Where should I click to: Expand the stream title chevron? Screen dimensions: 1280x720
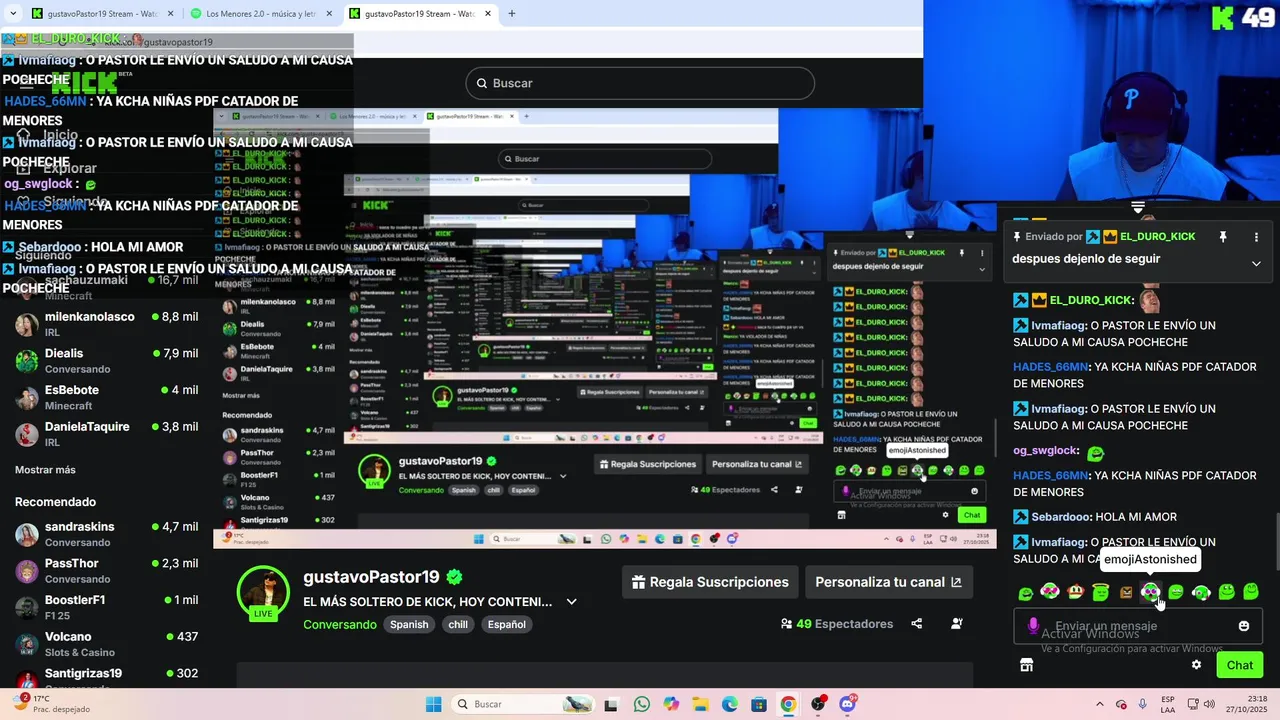coord(572,602)
